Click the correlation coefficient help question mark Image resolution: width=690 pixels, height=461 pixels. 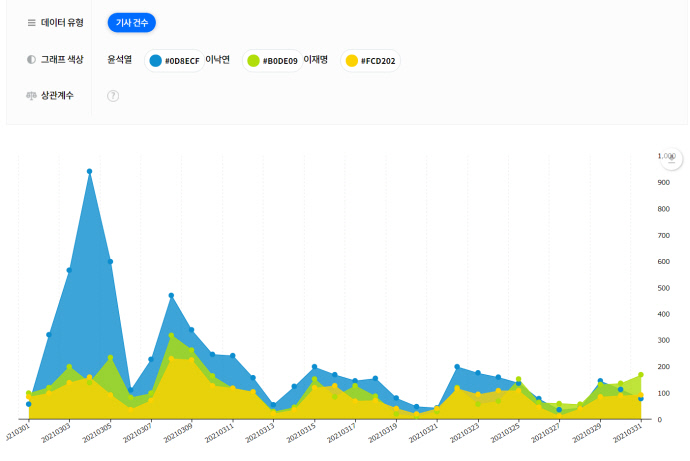(113, 96)
